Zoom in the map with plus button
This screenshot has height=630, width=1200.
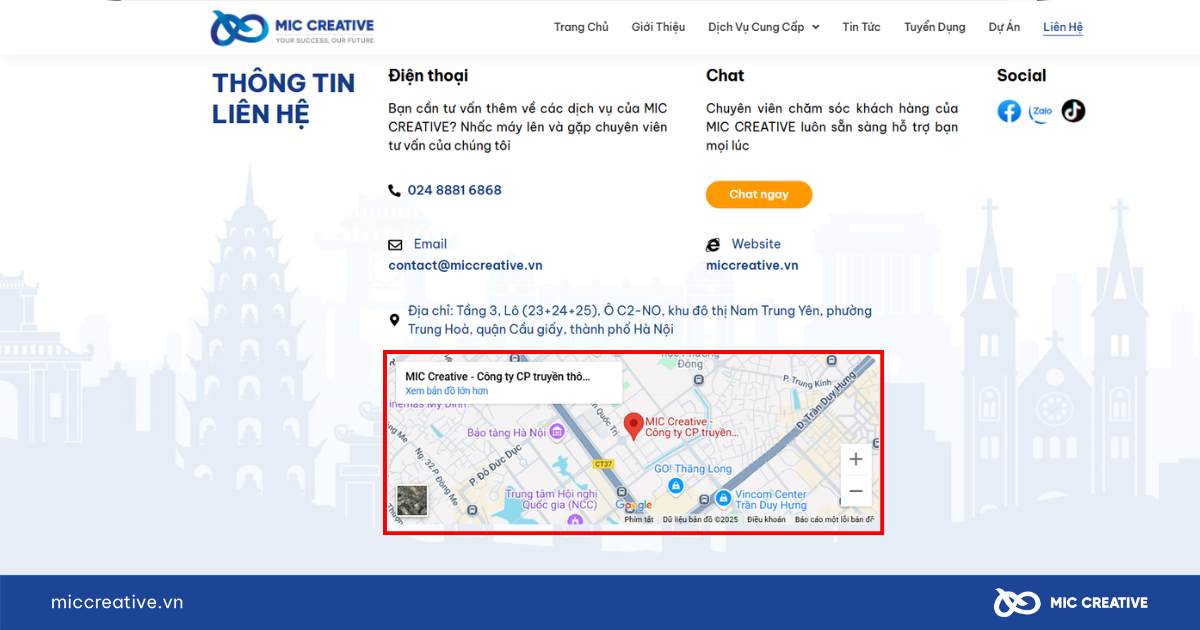pyautogui.click(x=856, y=459)
